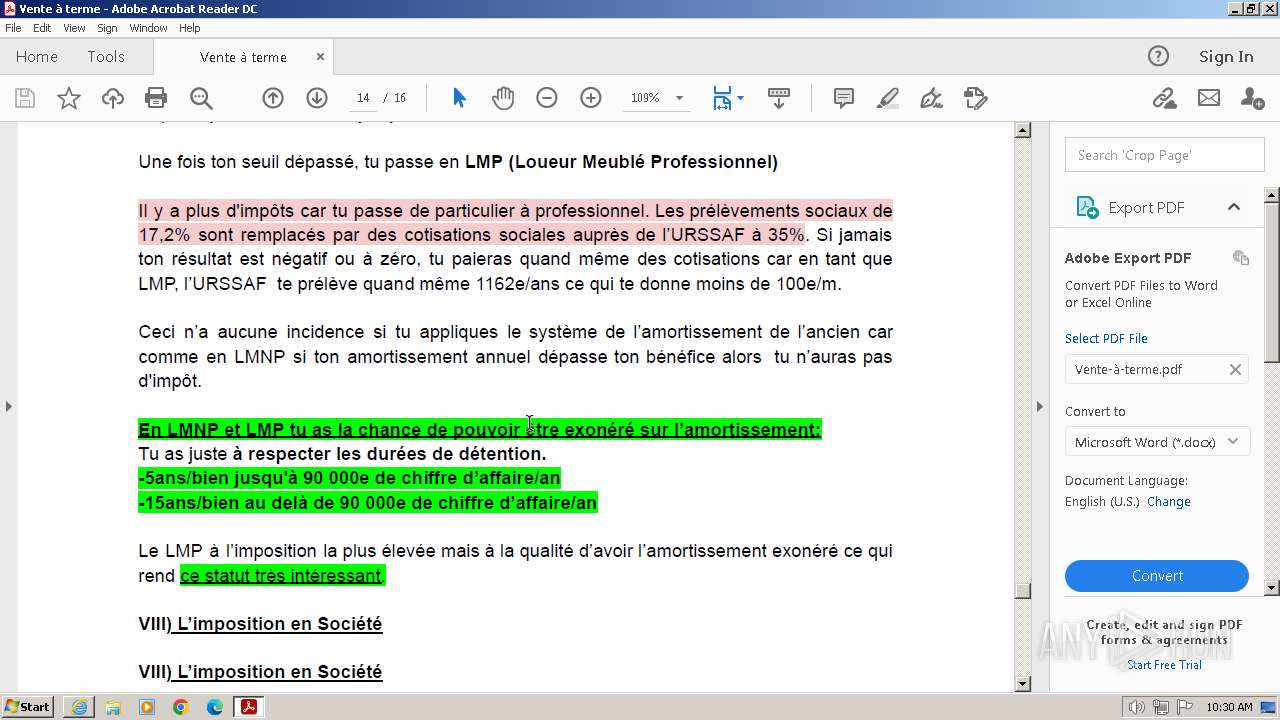Change the document language via the Change link
The height and width of the screenshot is (720, 1280).
[x=1168, y=501]
